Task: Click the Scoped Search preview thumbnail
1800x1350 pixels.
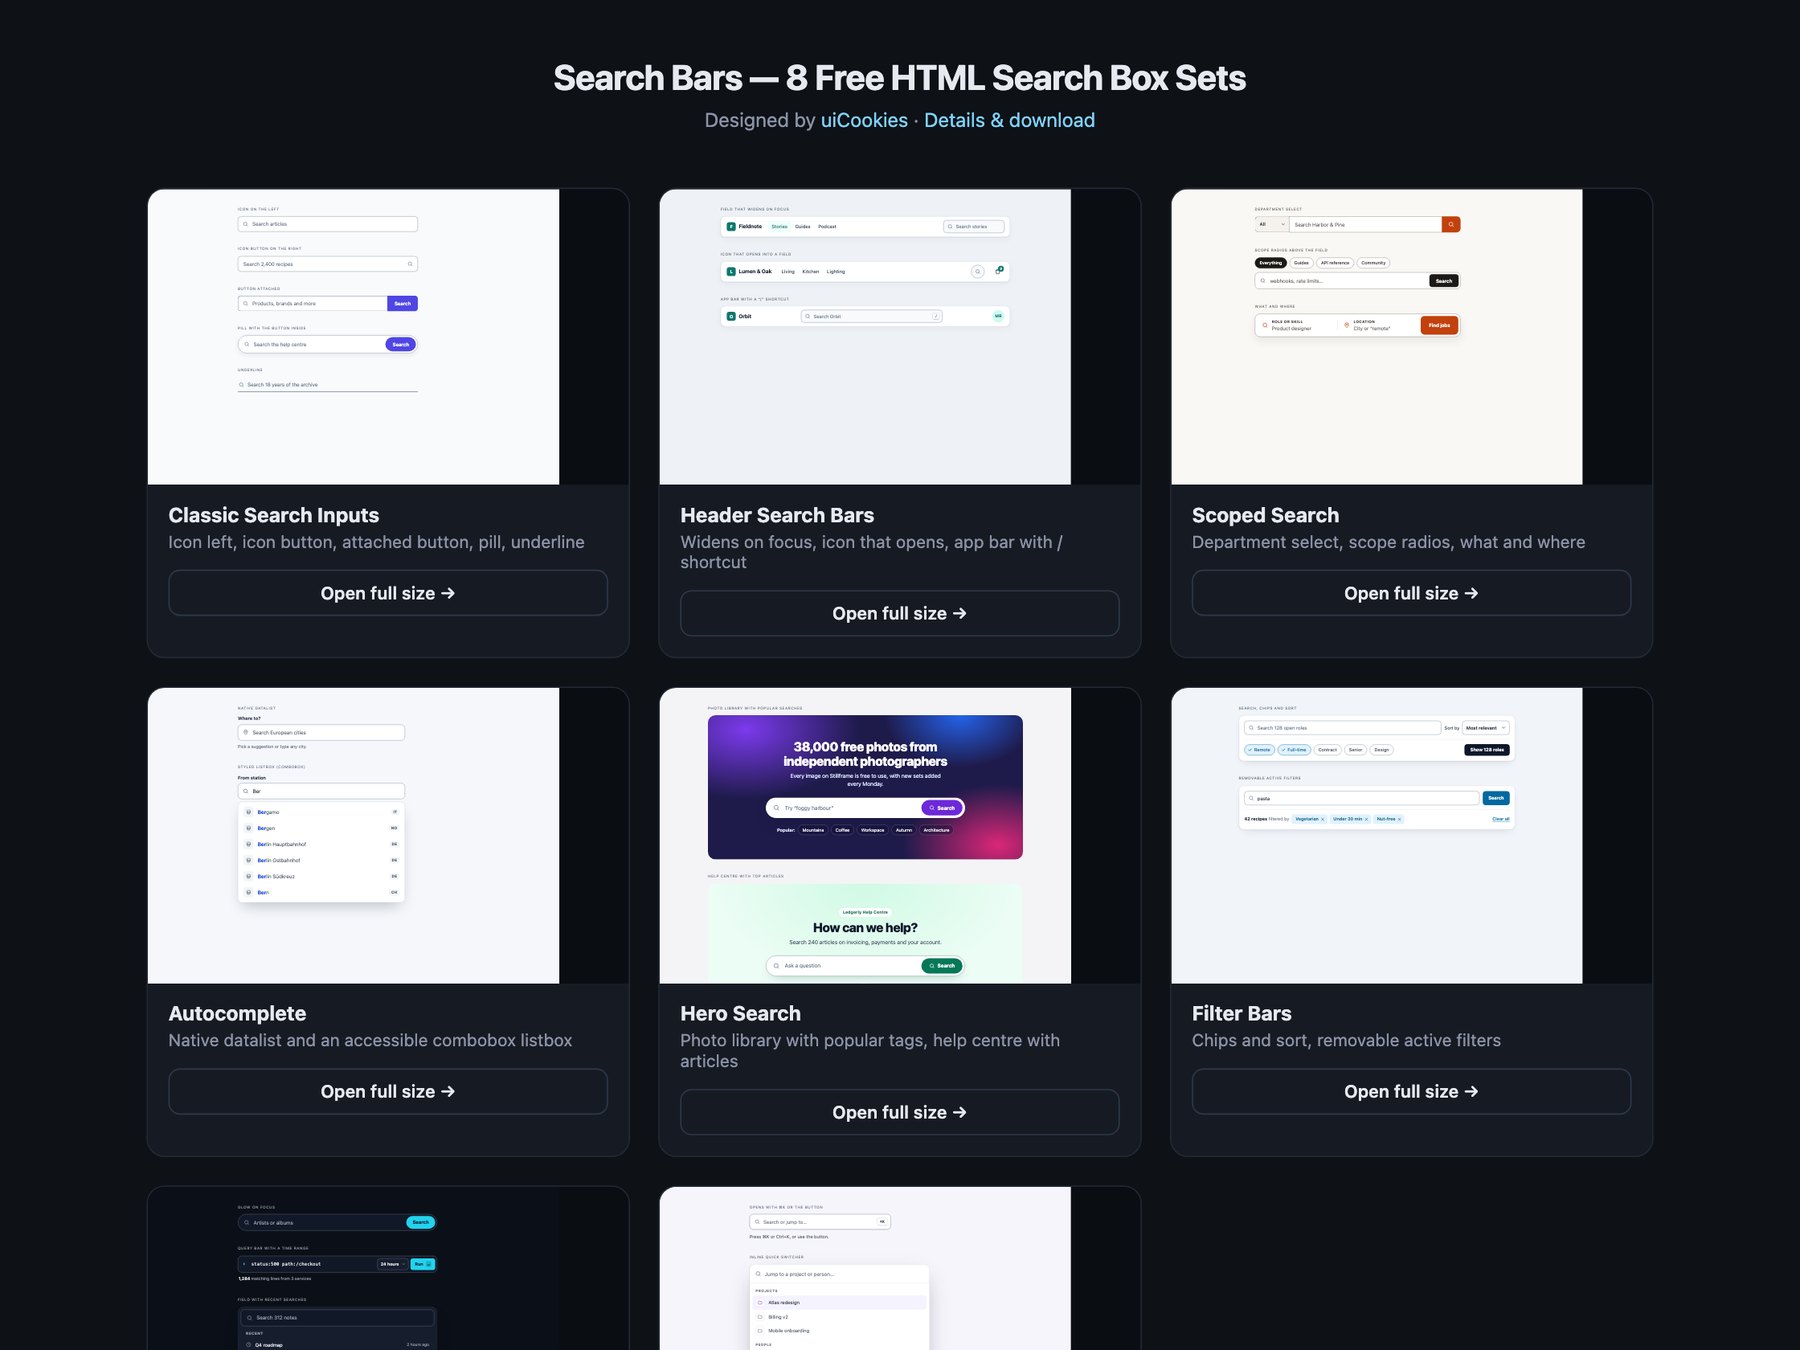Action: point(1411,337)
